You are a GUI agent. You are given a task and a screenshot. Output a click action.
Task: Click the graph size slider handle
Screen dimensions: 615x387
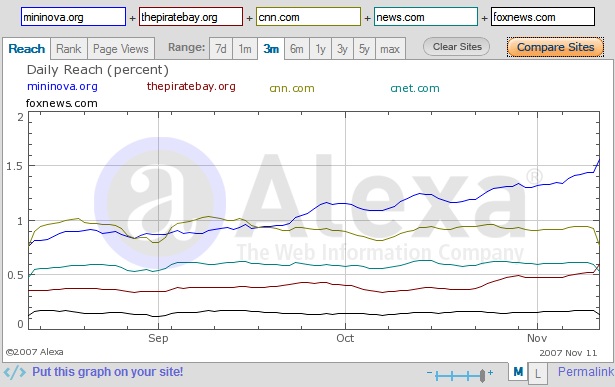tap(482, 376)
